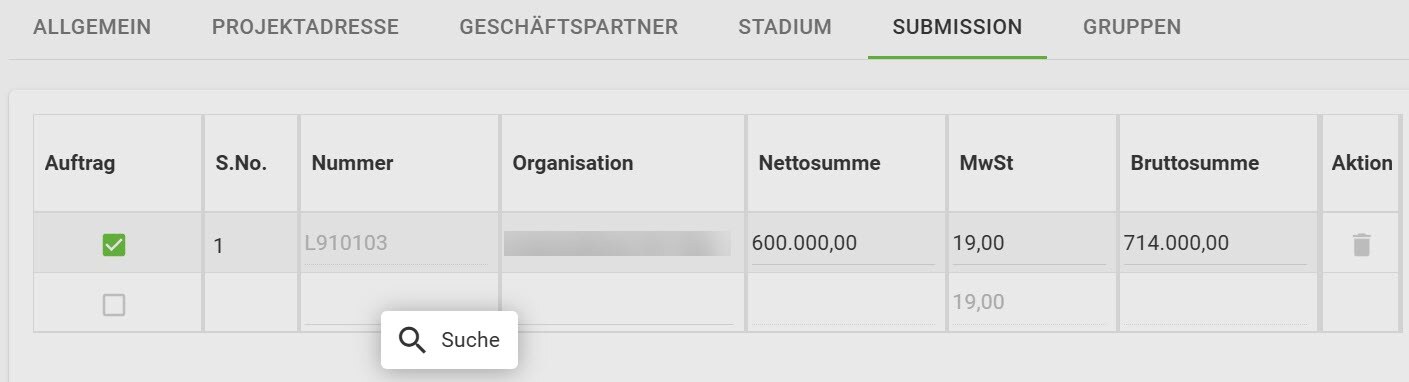Click the magnifier icon beside Suche
The image size is (1409, 382).
pyautogui.click(x=413, y=340)
